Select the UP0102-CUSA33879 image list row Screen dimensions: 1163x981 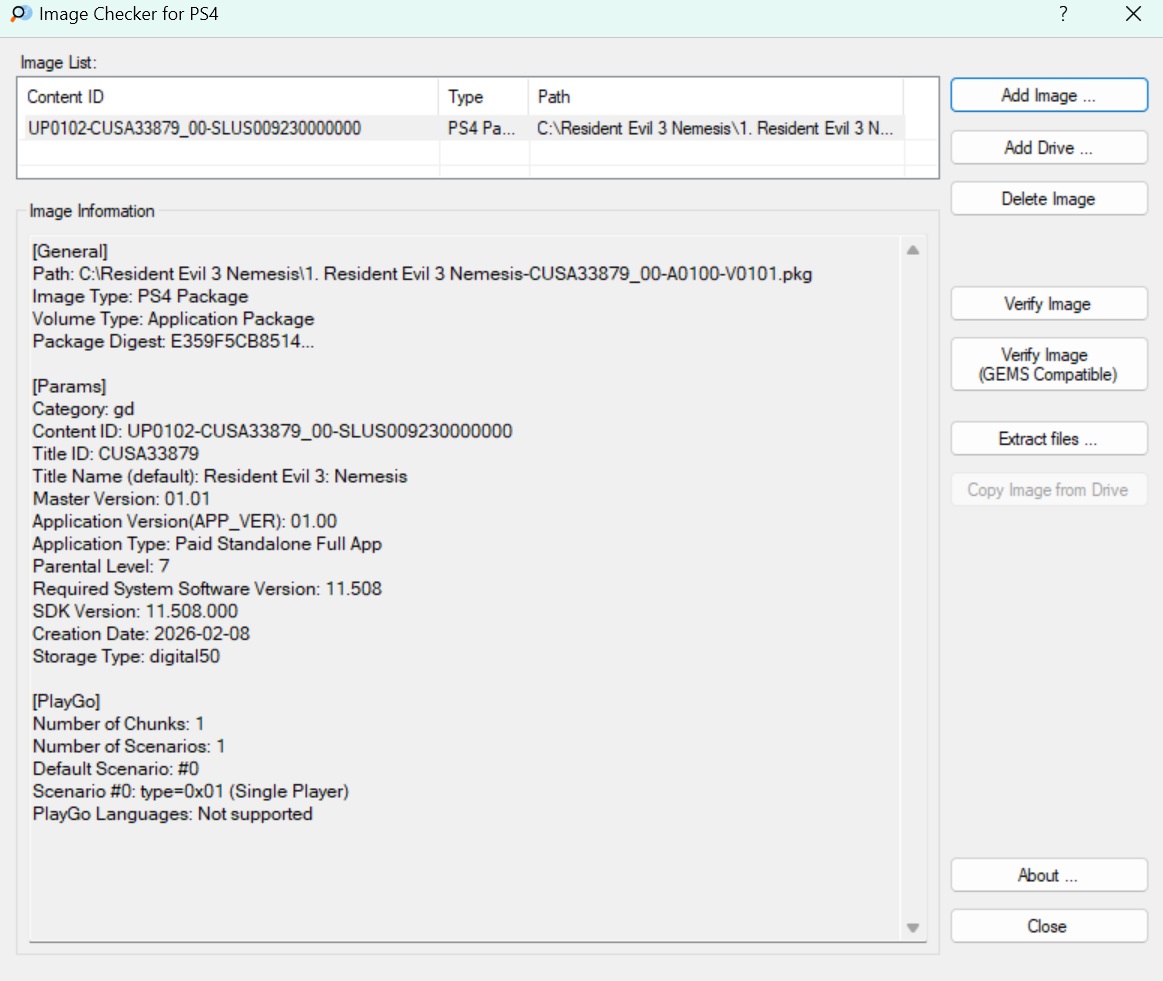461,128
